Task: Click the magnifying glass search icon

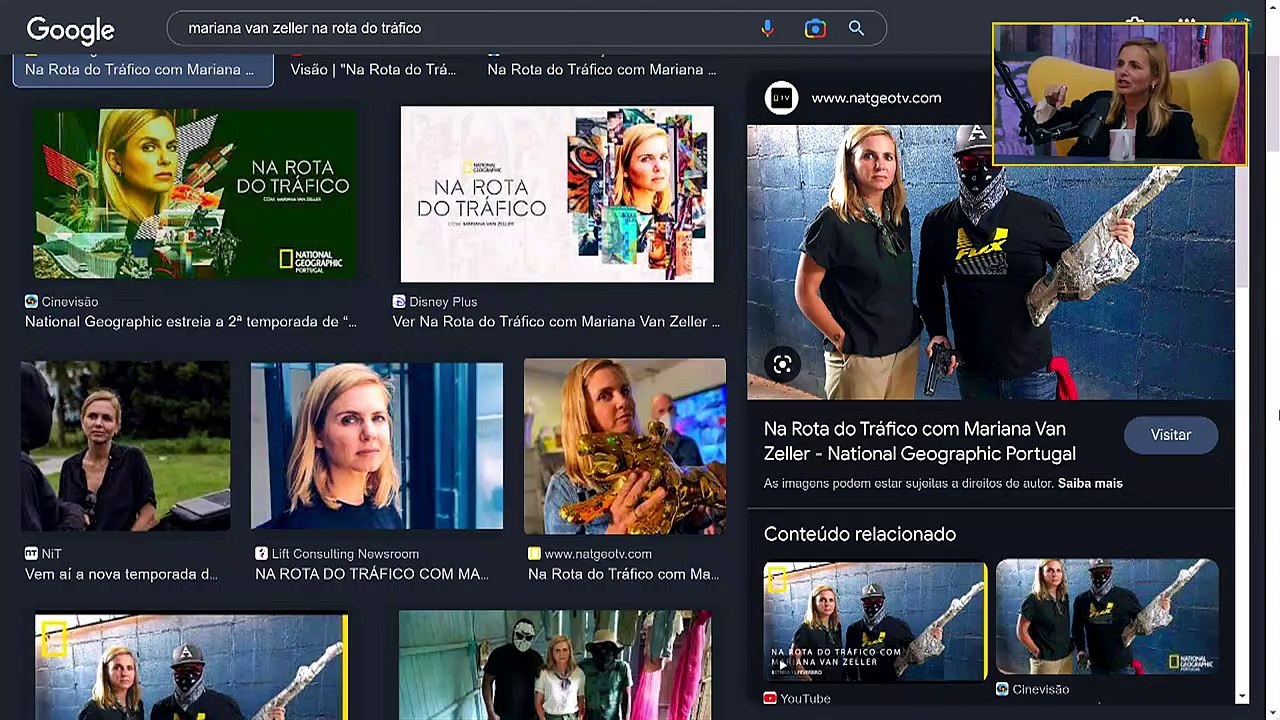Action: pyautogui.click(x=856, y=29)
